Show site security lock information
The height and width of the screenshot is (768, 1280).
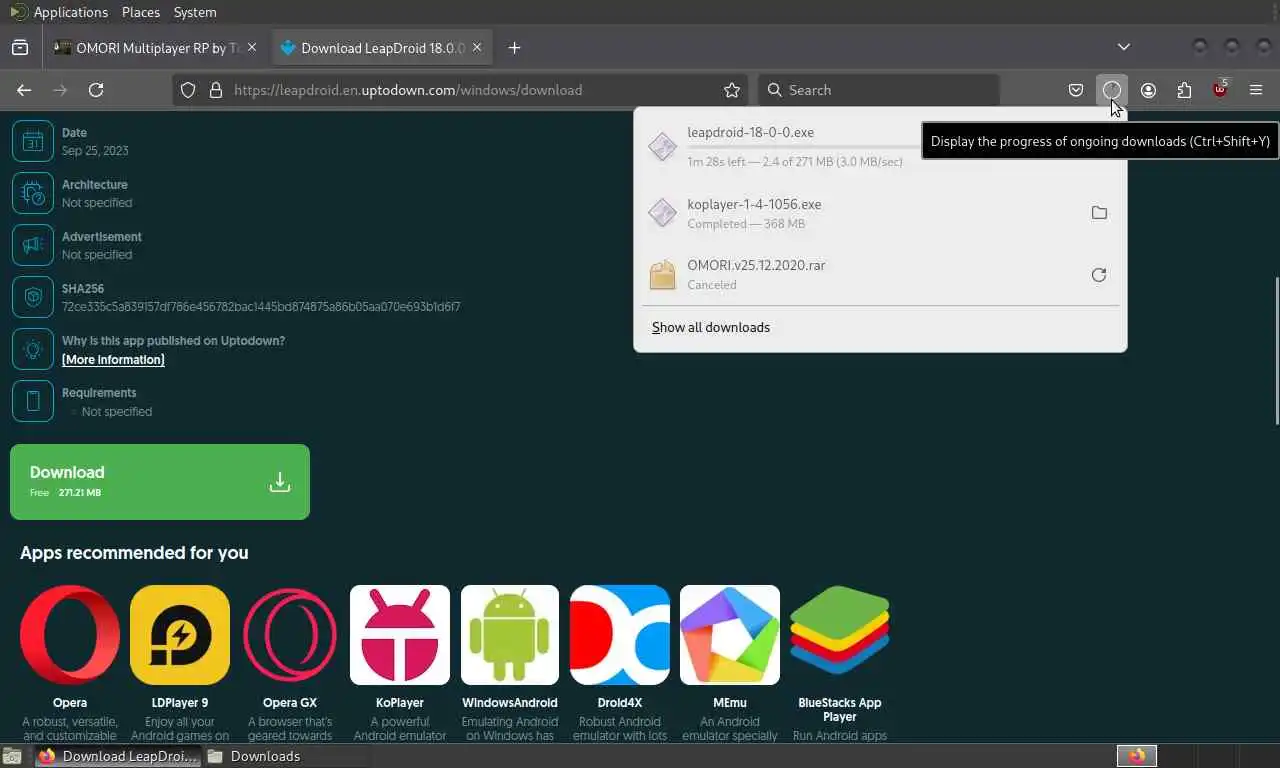point(215,90)
